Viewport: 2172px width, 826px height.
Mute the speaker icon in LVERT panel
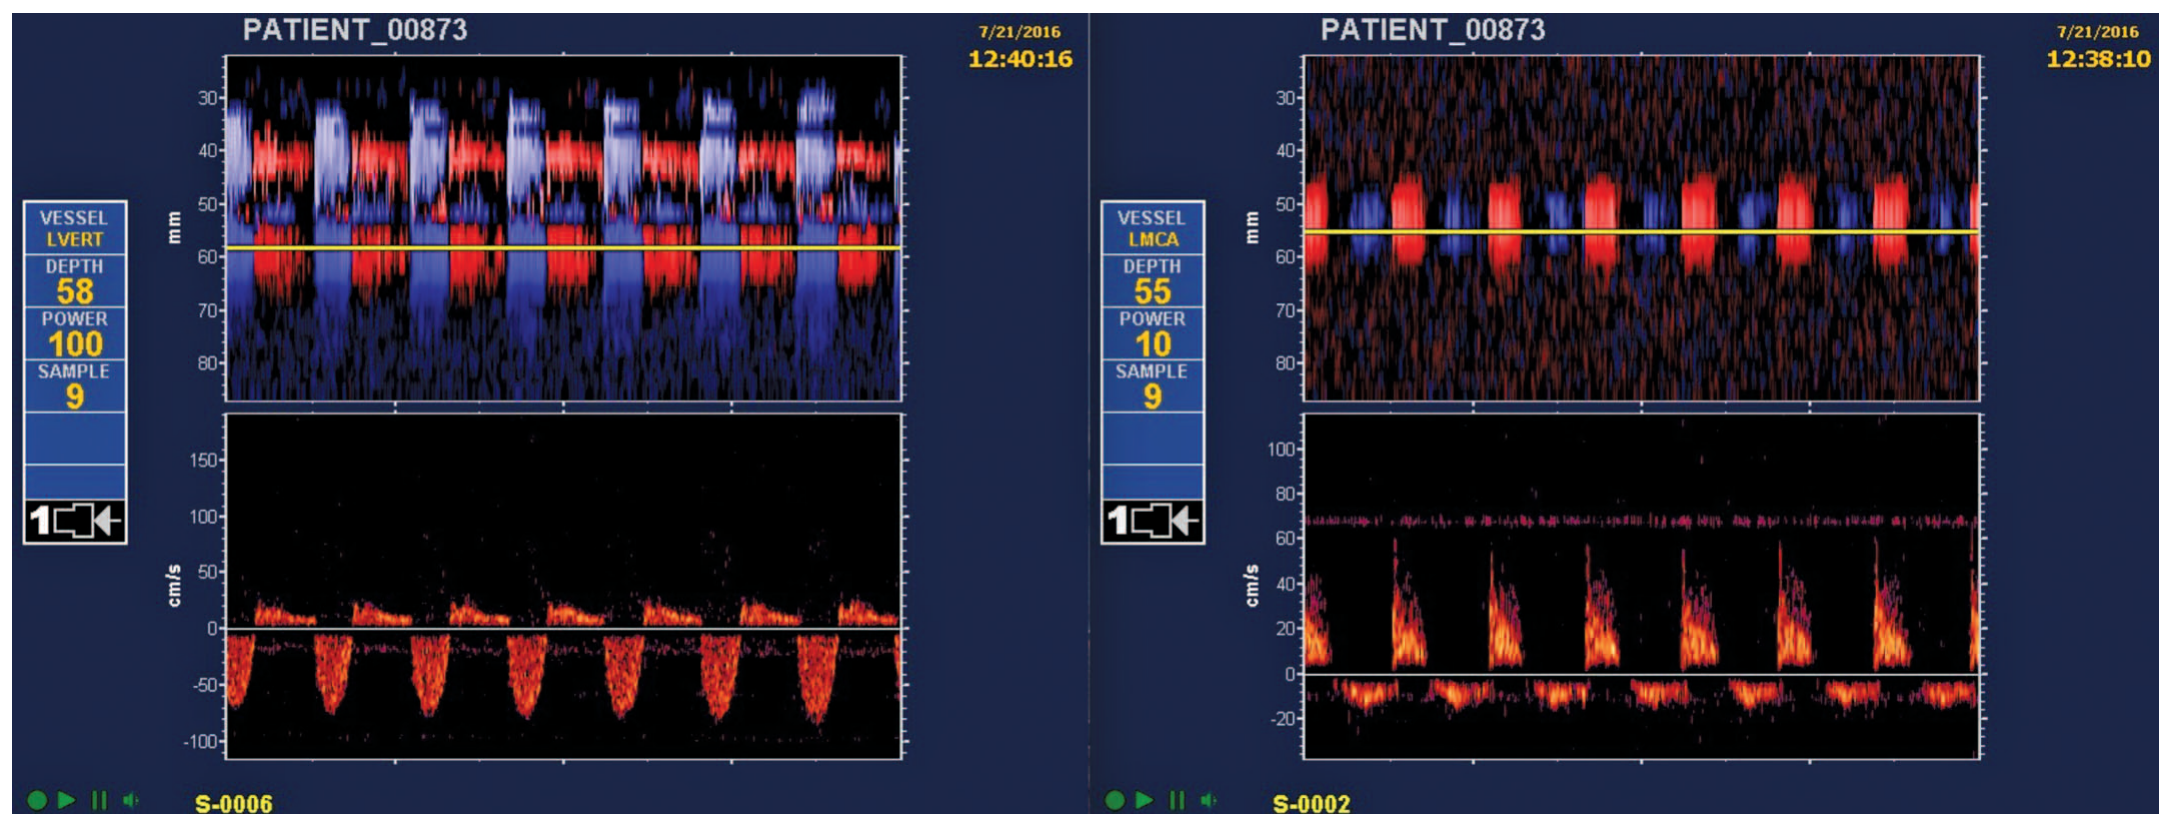coord(131,800)
